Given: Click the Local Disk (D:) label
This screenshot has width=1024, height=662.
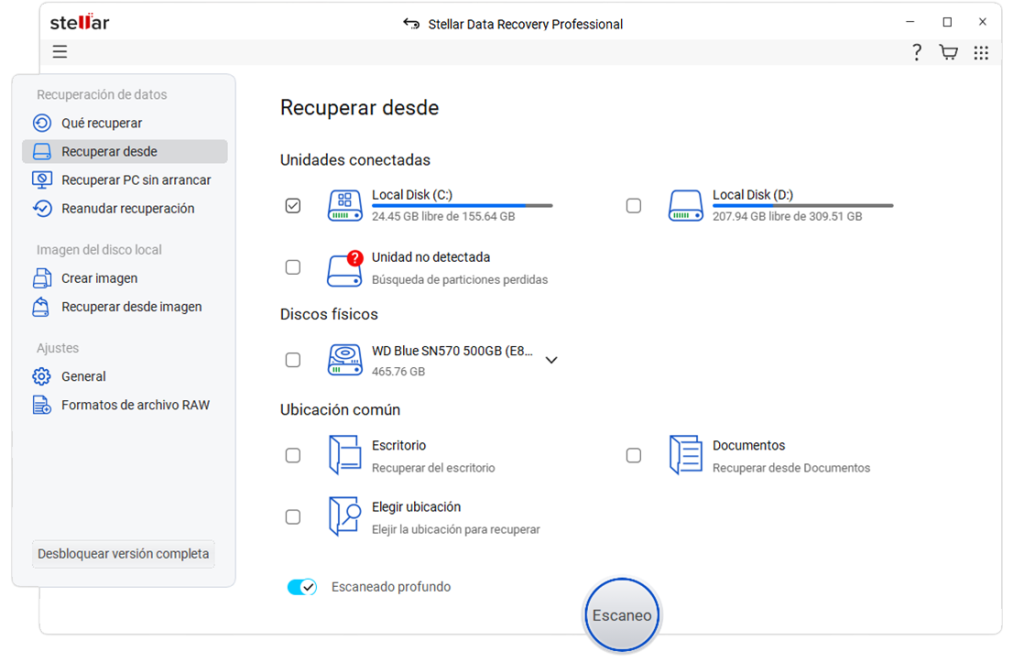Looking at the screenshot, I should coord(753,195).
